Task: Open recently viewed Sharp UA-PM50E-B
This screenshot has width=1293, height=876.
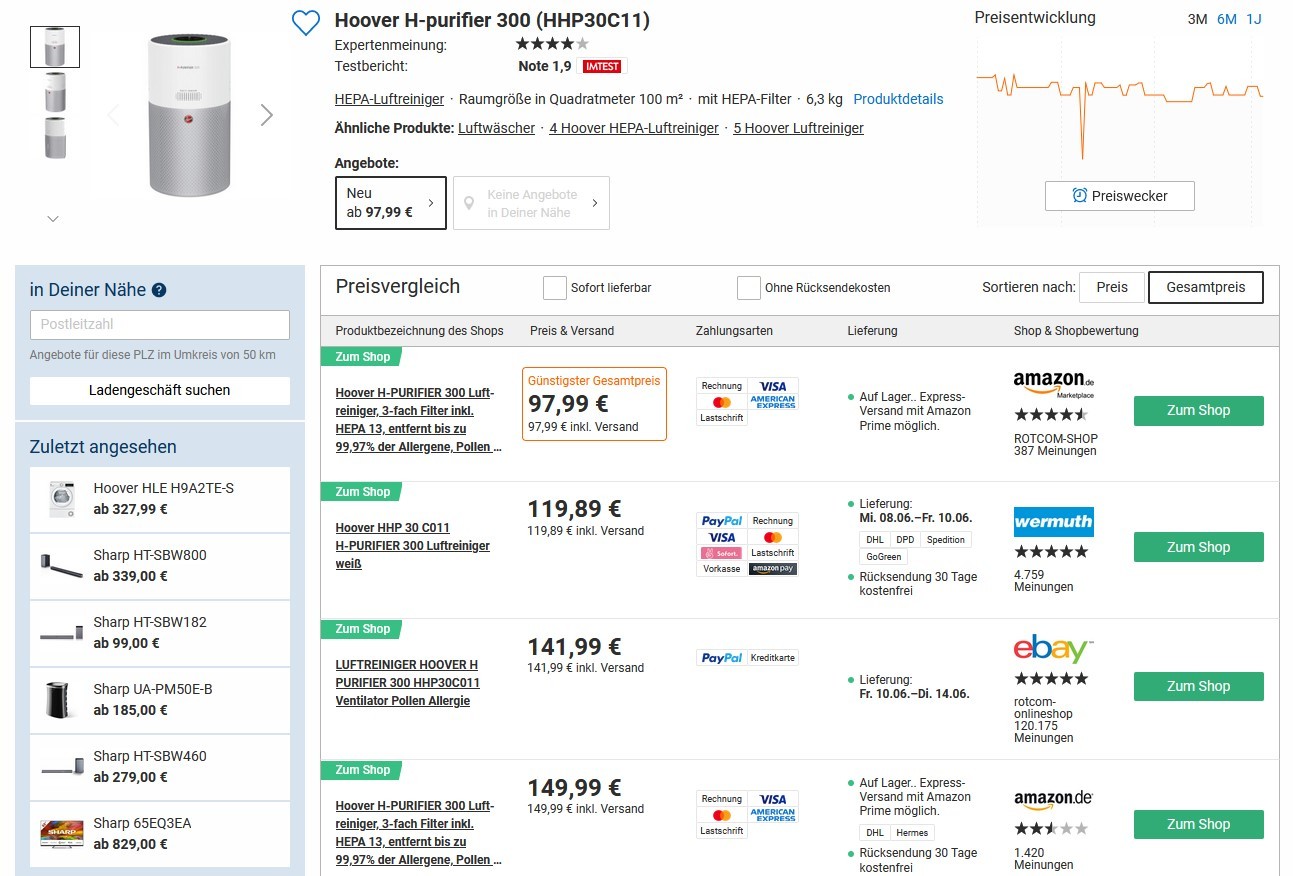Action: point(160,699)
